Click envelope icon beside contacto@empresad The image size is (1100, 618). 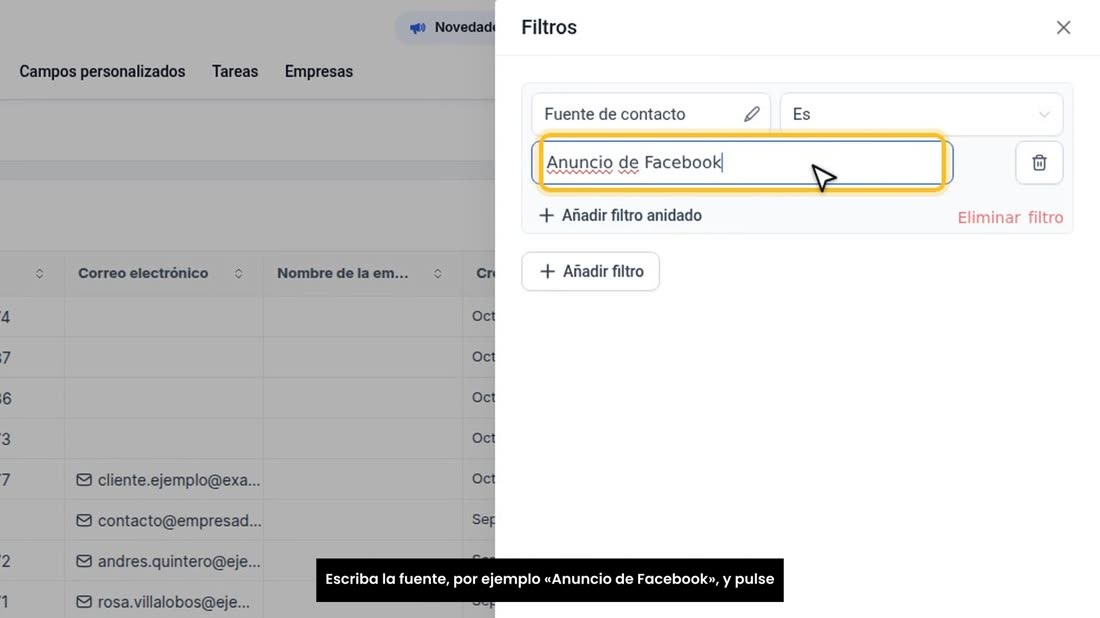point(84,520)
